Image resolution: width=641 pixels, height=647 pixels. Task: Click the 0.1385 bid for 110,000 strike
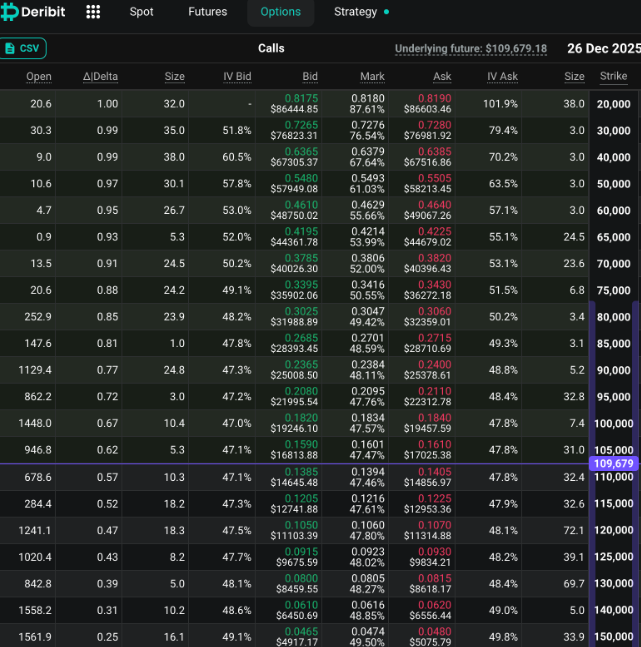(x=301, y=472)
